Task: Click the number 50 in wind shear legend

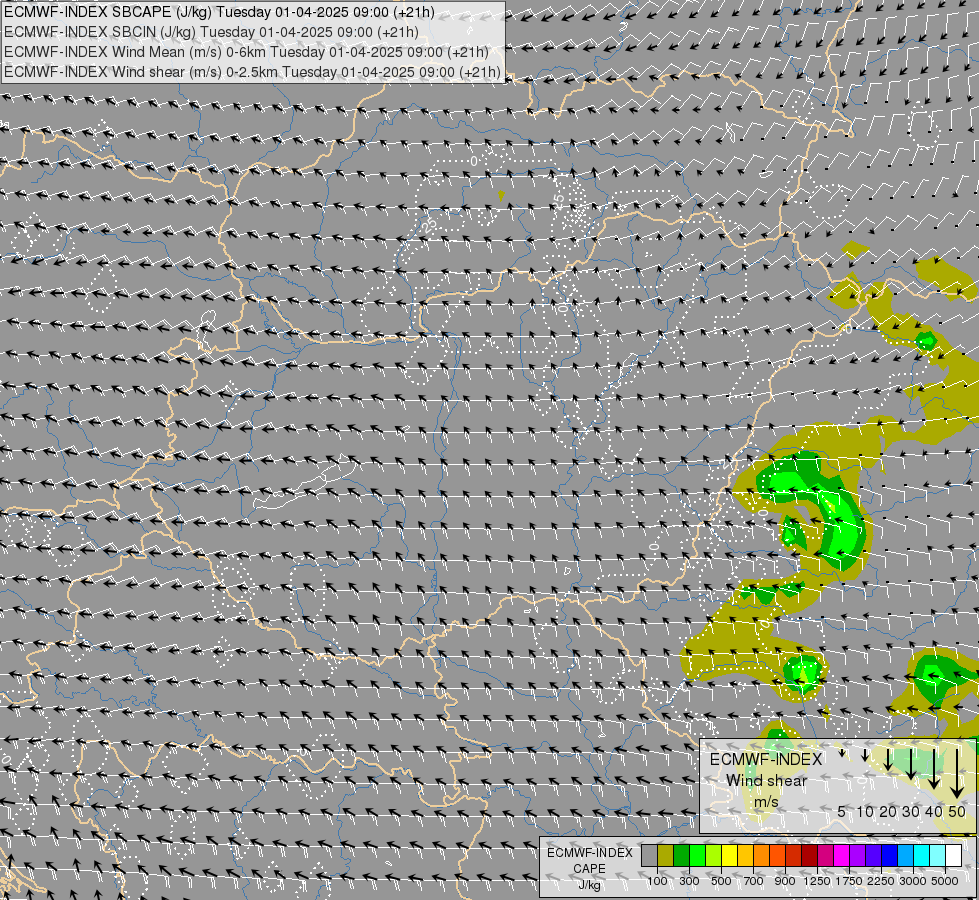Action: tap(957, 811)
